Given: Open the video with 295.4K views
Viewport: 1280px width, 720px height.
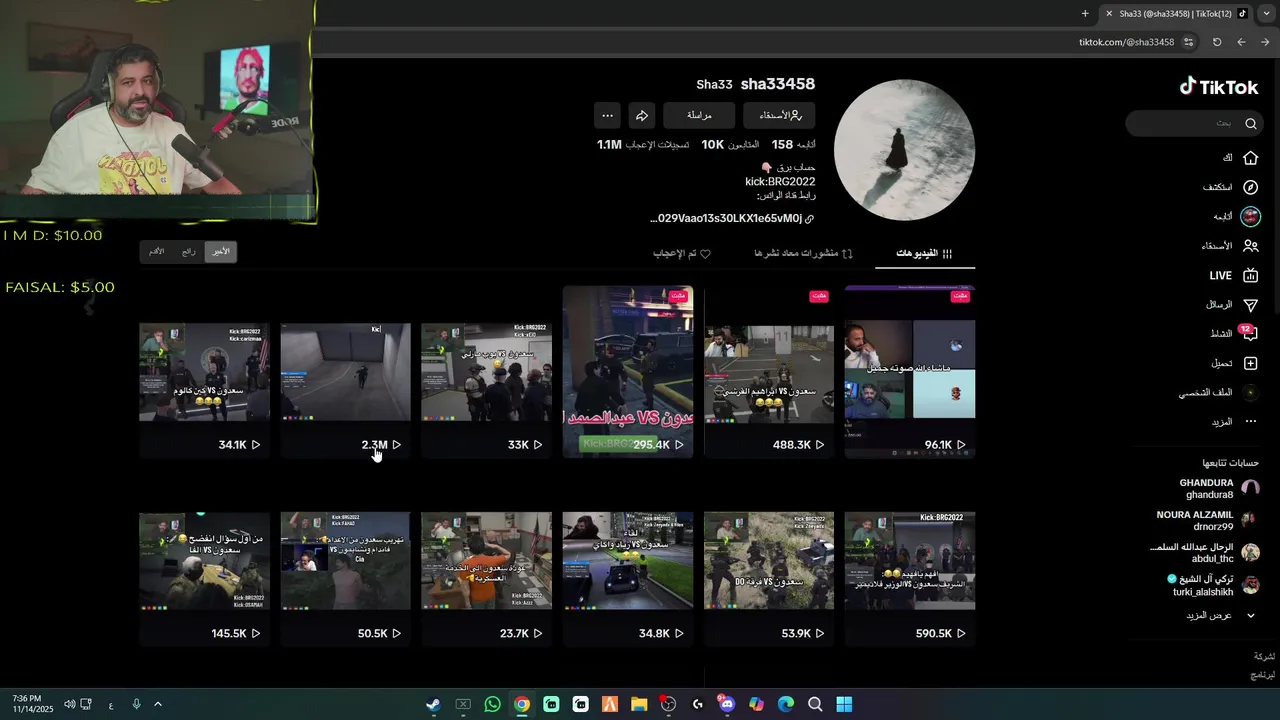Looking at the screenshot, I should tap(628, 372).
